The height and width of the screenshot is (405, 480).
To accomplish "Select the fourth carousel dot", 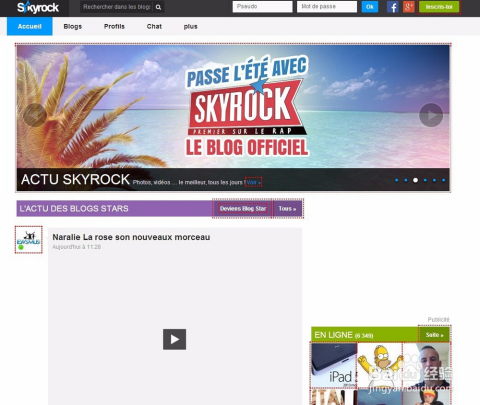I will pyautogui.click(x=425, y=180).
